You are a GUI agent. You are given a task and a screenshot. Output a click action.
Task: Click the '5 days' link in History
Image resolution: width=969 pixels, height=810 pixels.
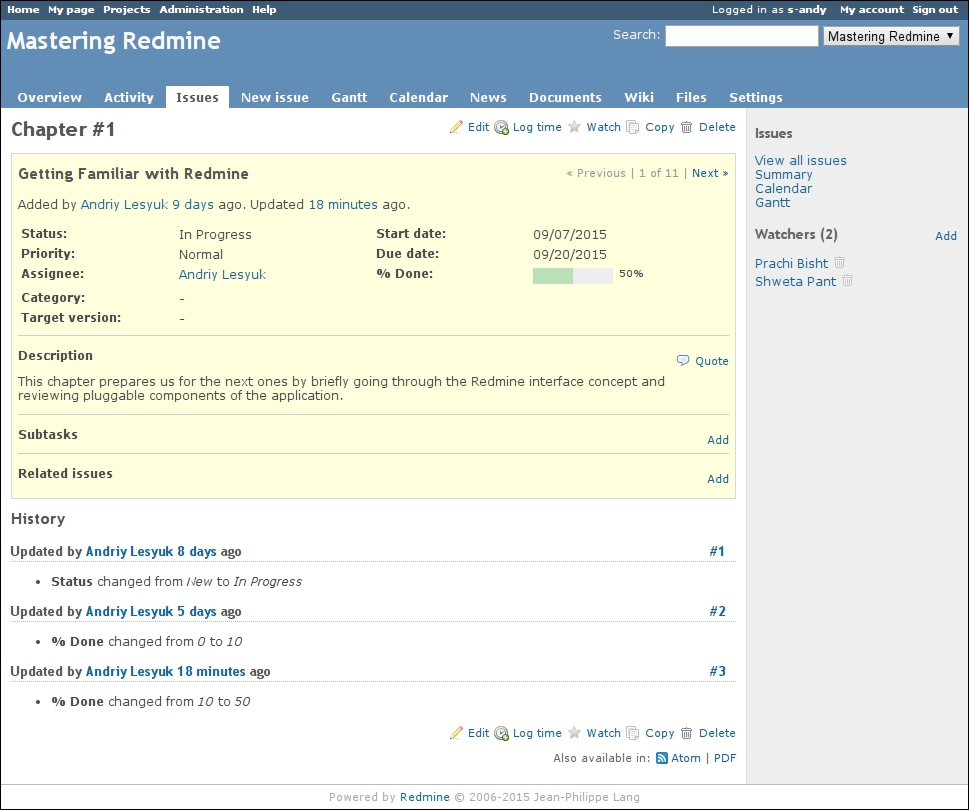coord(197,612)
